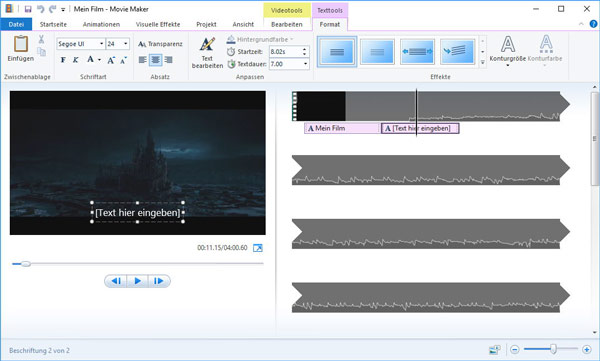This screenshot has width=600, height=361.
Task: Select the Mein Film caption on timeline
Action: point(342,128)
